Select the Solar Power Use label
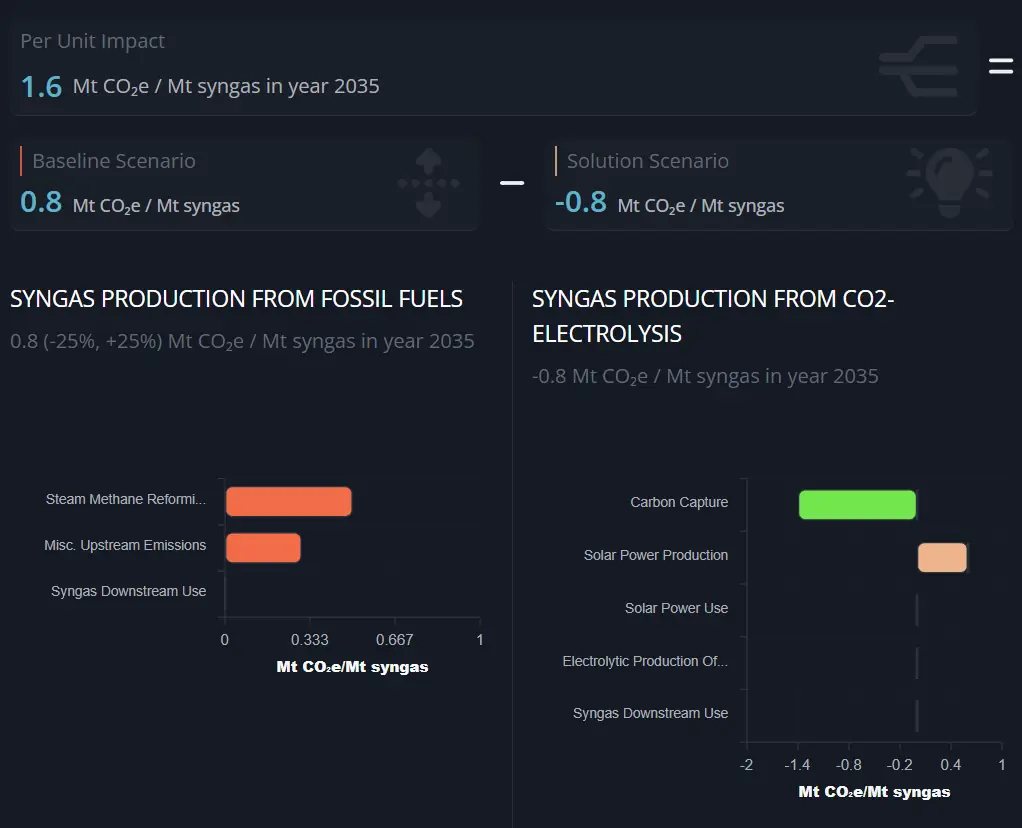 click(676, 608)
